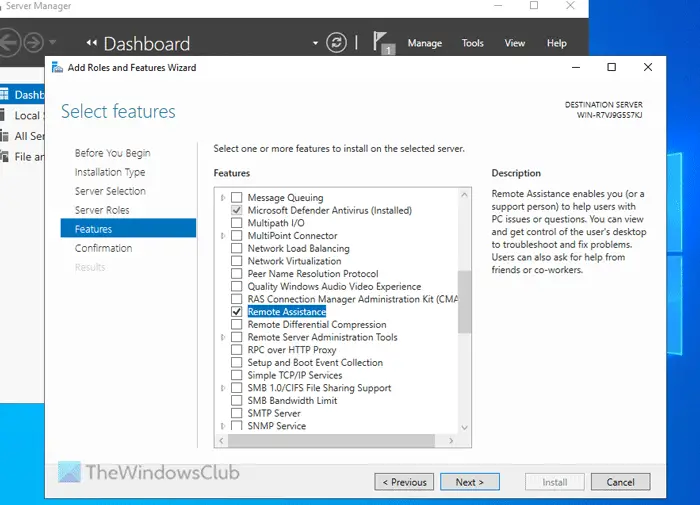
Task: Uncheck the Remote Assistance checkbox
Action: pyautogui.click(x=237, y=312)
